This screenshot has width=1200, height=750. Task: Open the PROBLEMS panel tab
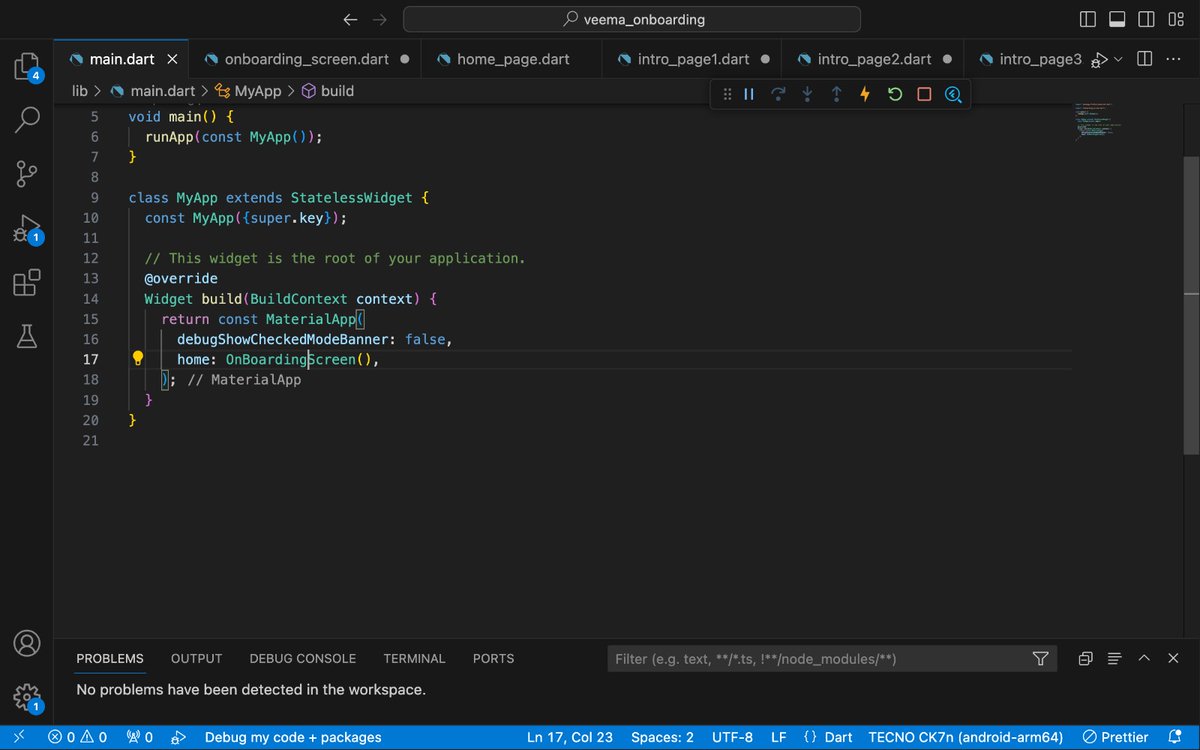tap(110, 658)
